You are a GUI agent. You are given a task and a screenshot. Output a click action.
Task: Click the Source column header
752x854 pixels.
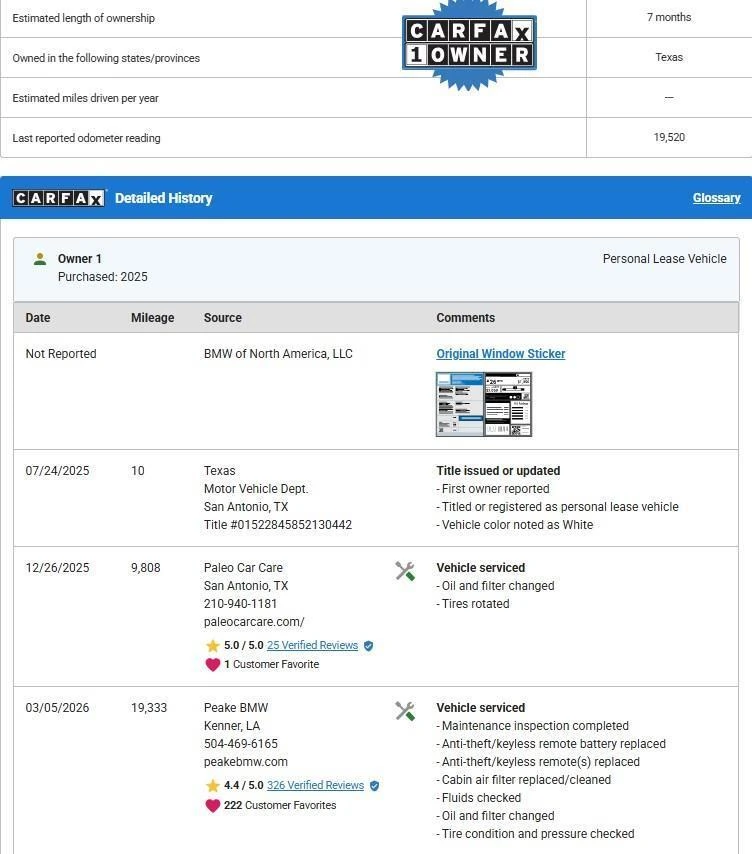pyautogui.click(x=223, y=318)
